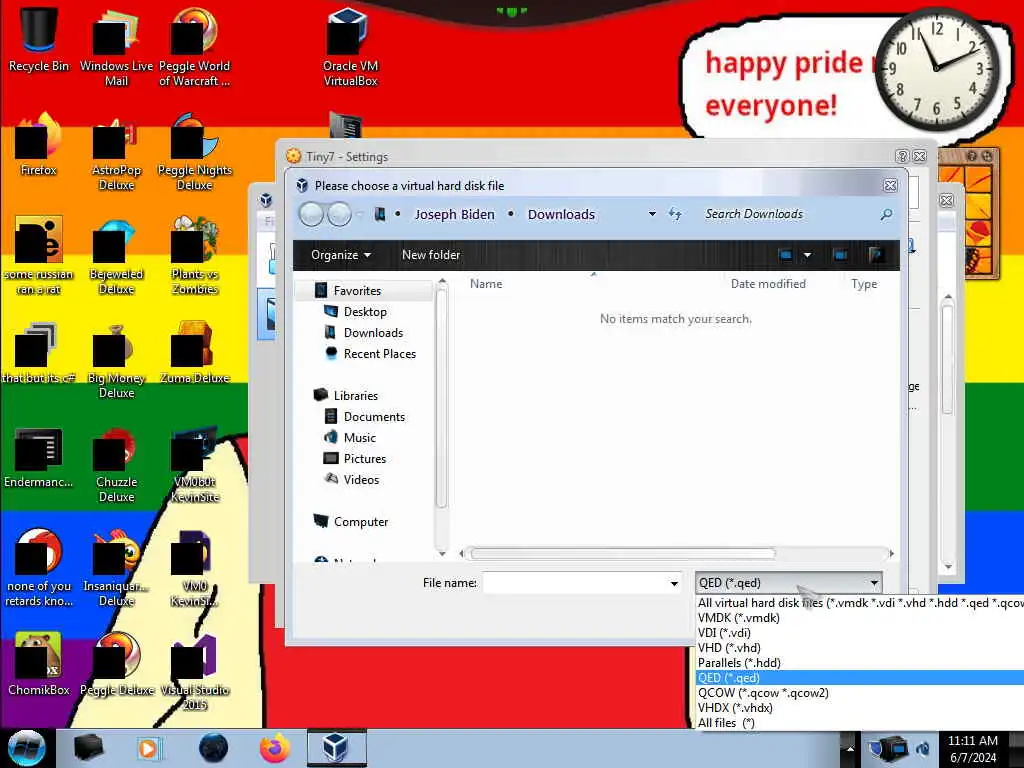Open the Organize dropdown menu
This screenshot has width=1024, height=768.
(340, 255)
